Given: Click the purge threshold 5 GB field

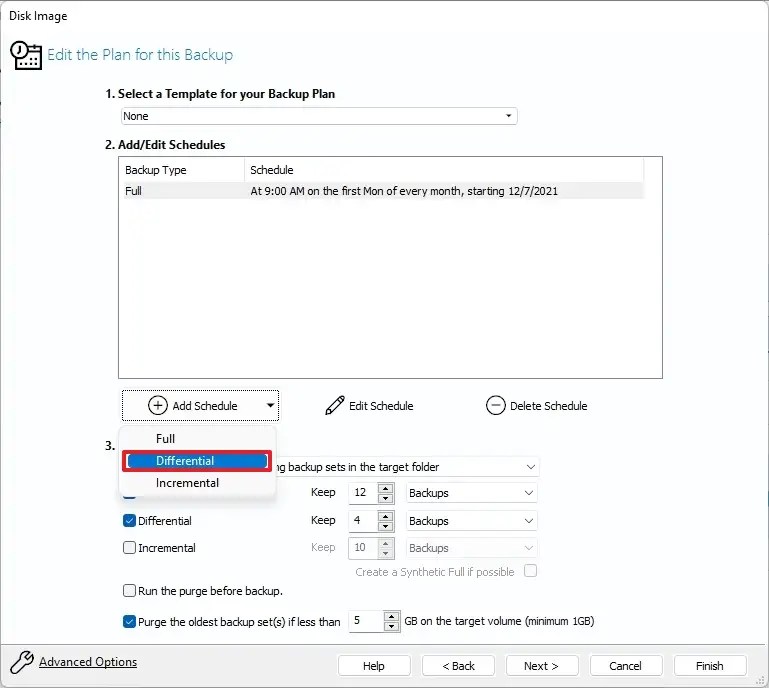Looking at the screenshot, I should 366,621.
